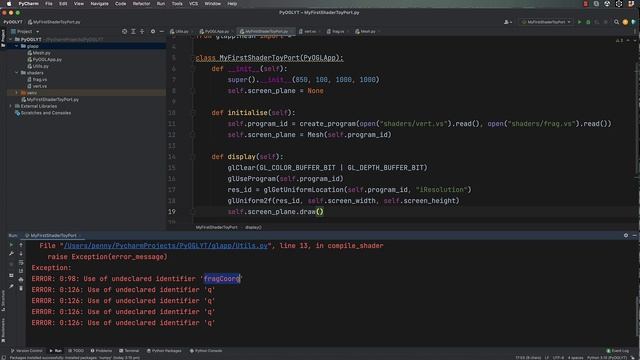Open Project panel gear options

pyautogui.click(x=153, y=31)
